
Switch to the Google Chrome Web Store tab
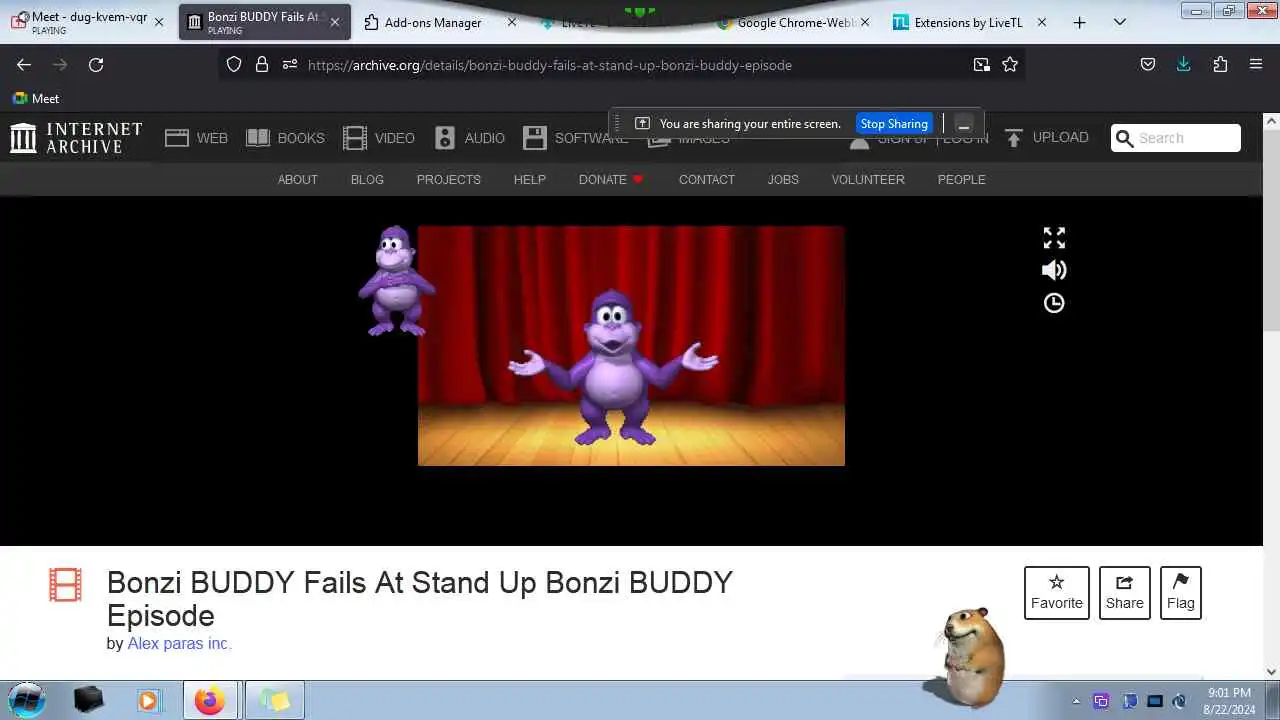click(795, 22)
